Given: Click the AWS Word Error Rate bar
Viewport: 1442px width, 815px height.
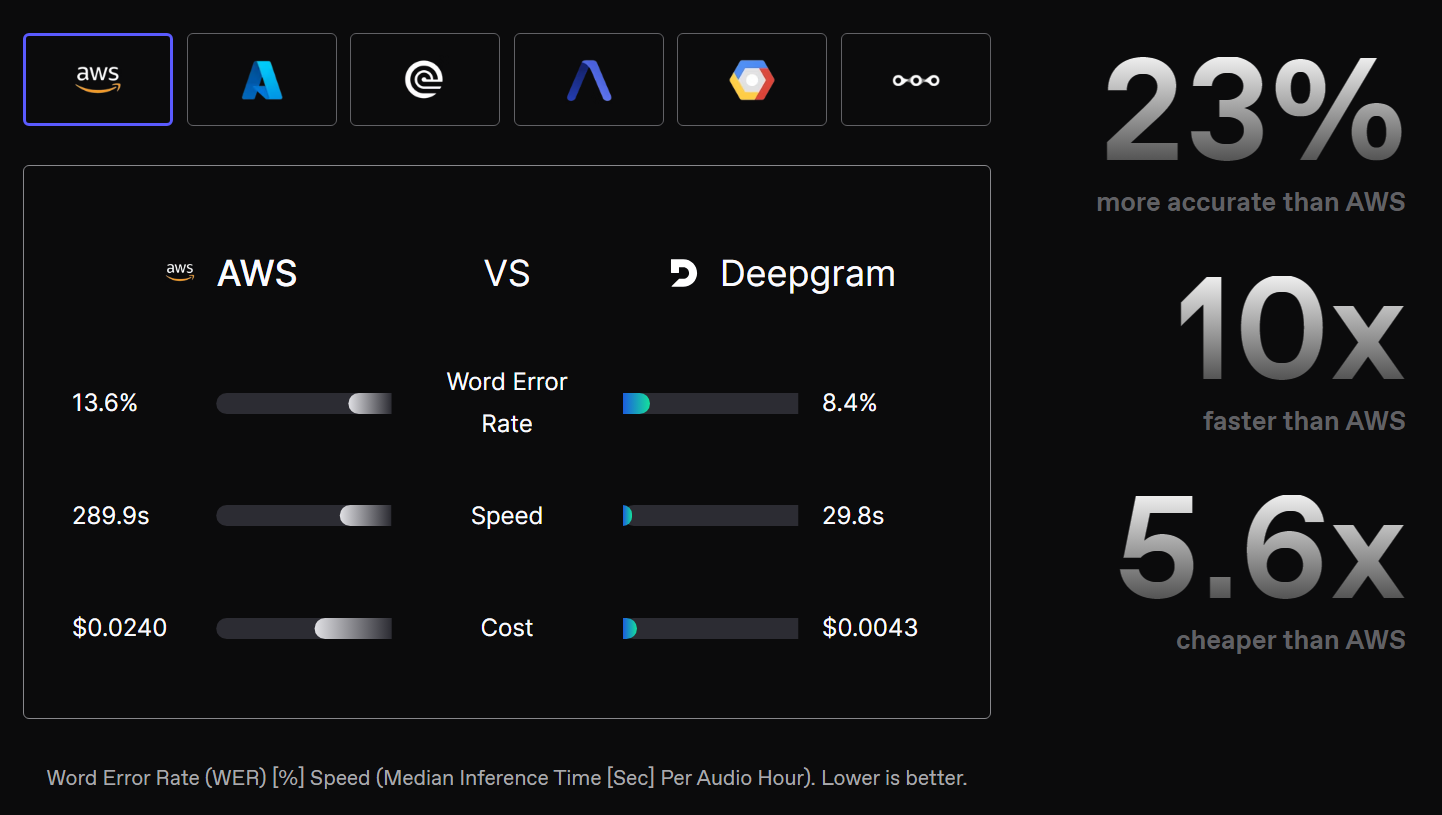Looking at the screenshot, I should 304,403.
